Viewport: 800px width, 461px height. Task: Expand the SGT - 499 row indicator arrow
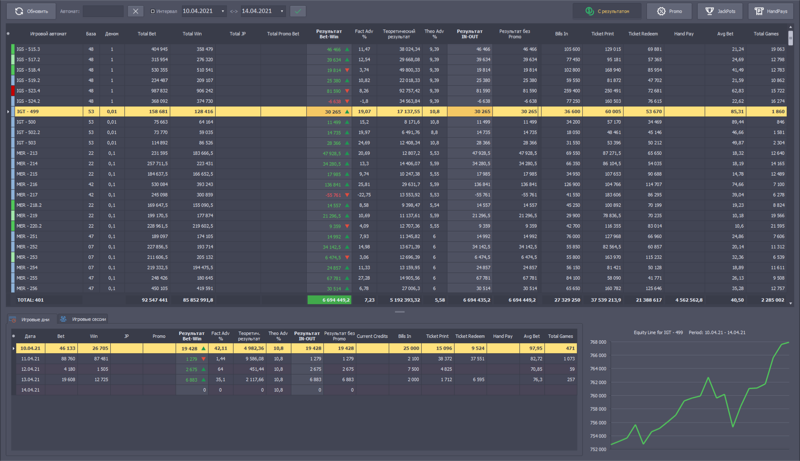pos(9,112)
